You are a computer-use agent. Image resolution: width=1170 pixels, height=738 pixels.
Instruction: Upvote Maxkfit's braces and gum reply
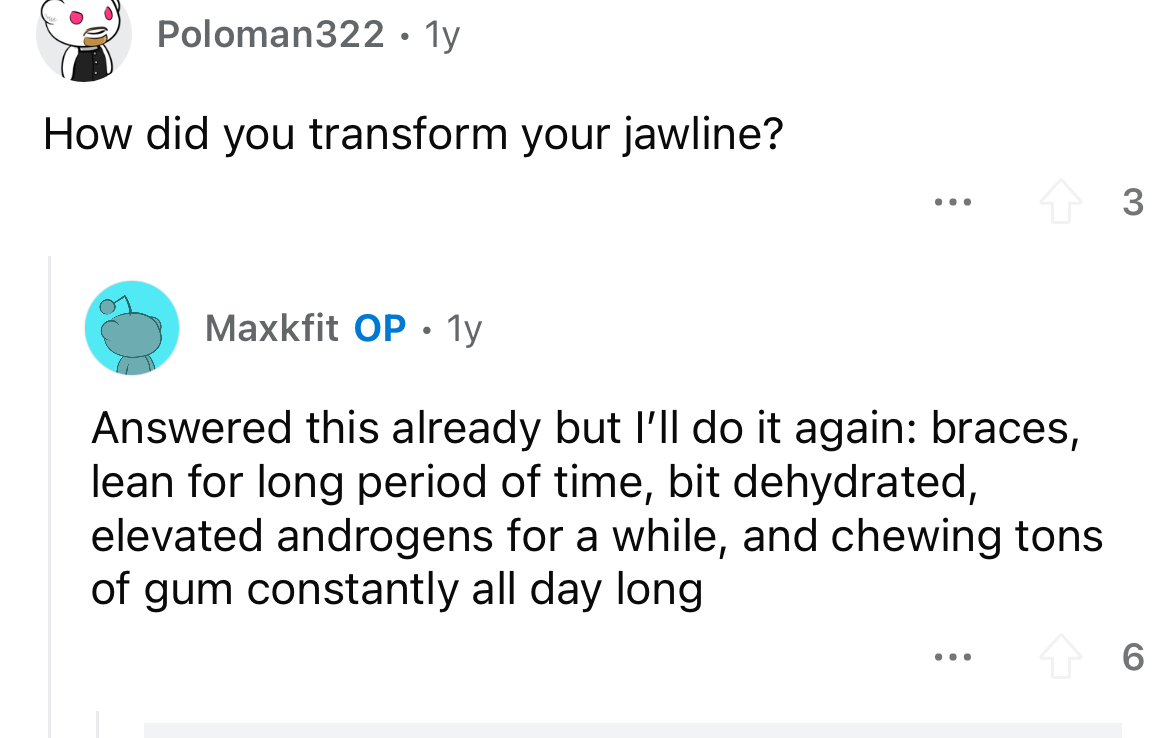pos(1060,657)
